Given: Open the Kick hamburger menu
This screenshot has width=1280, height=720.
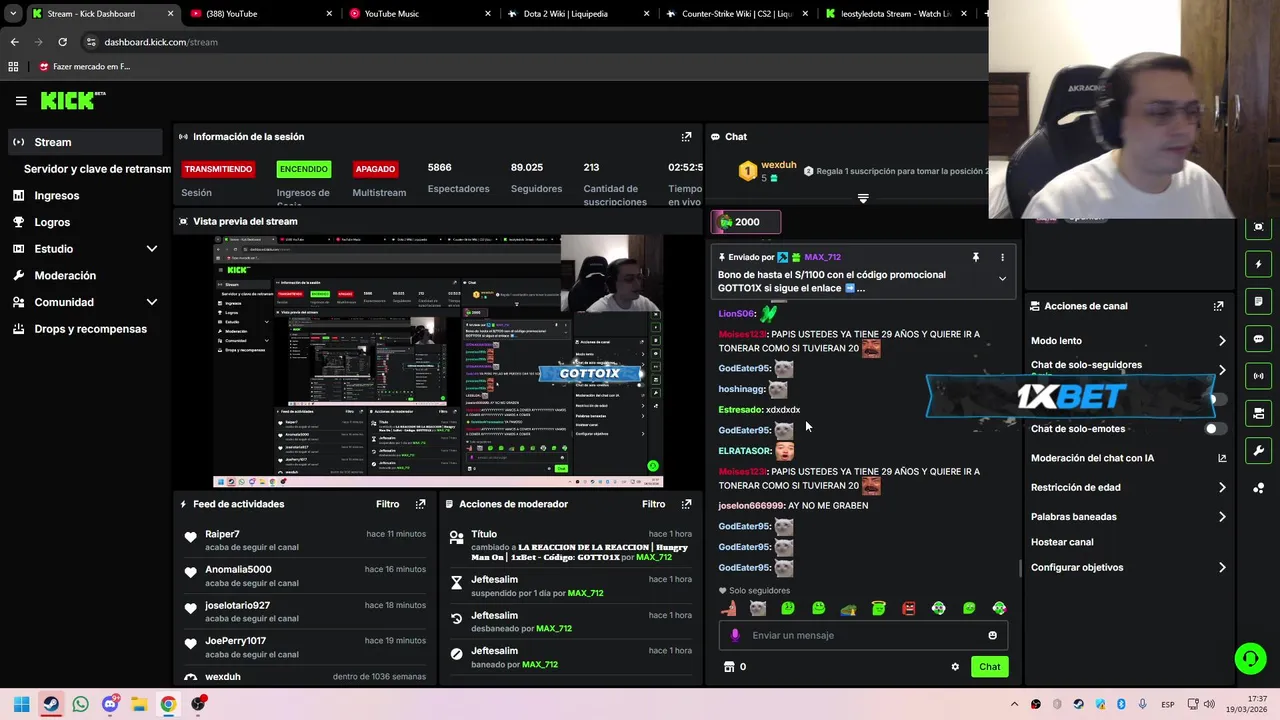Looking at the screenshot, I should [21, 101].
